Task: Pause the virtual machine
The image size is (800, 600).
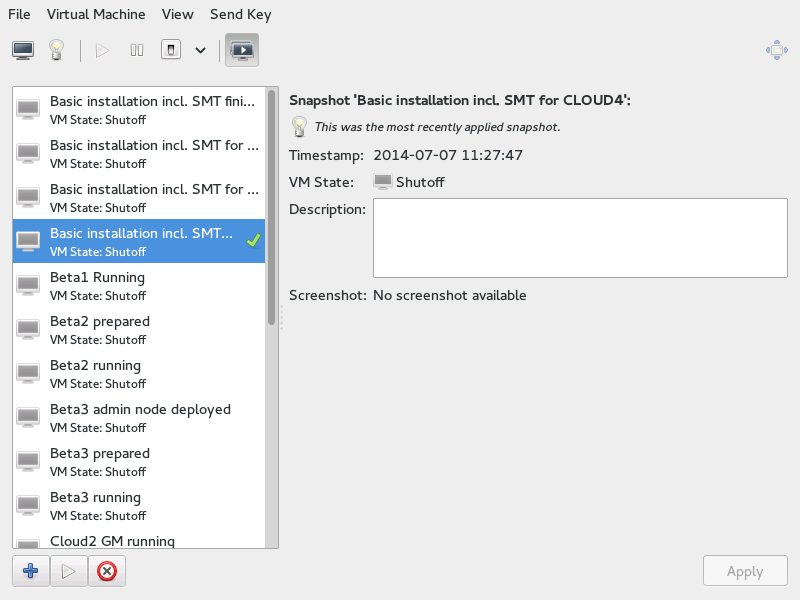Action: coord(137,50)
